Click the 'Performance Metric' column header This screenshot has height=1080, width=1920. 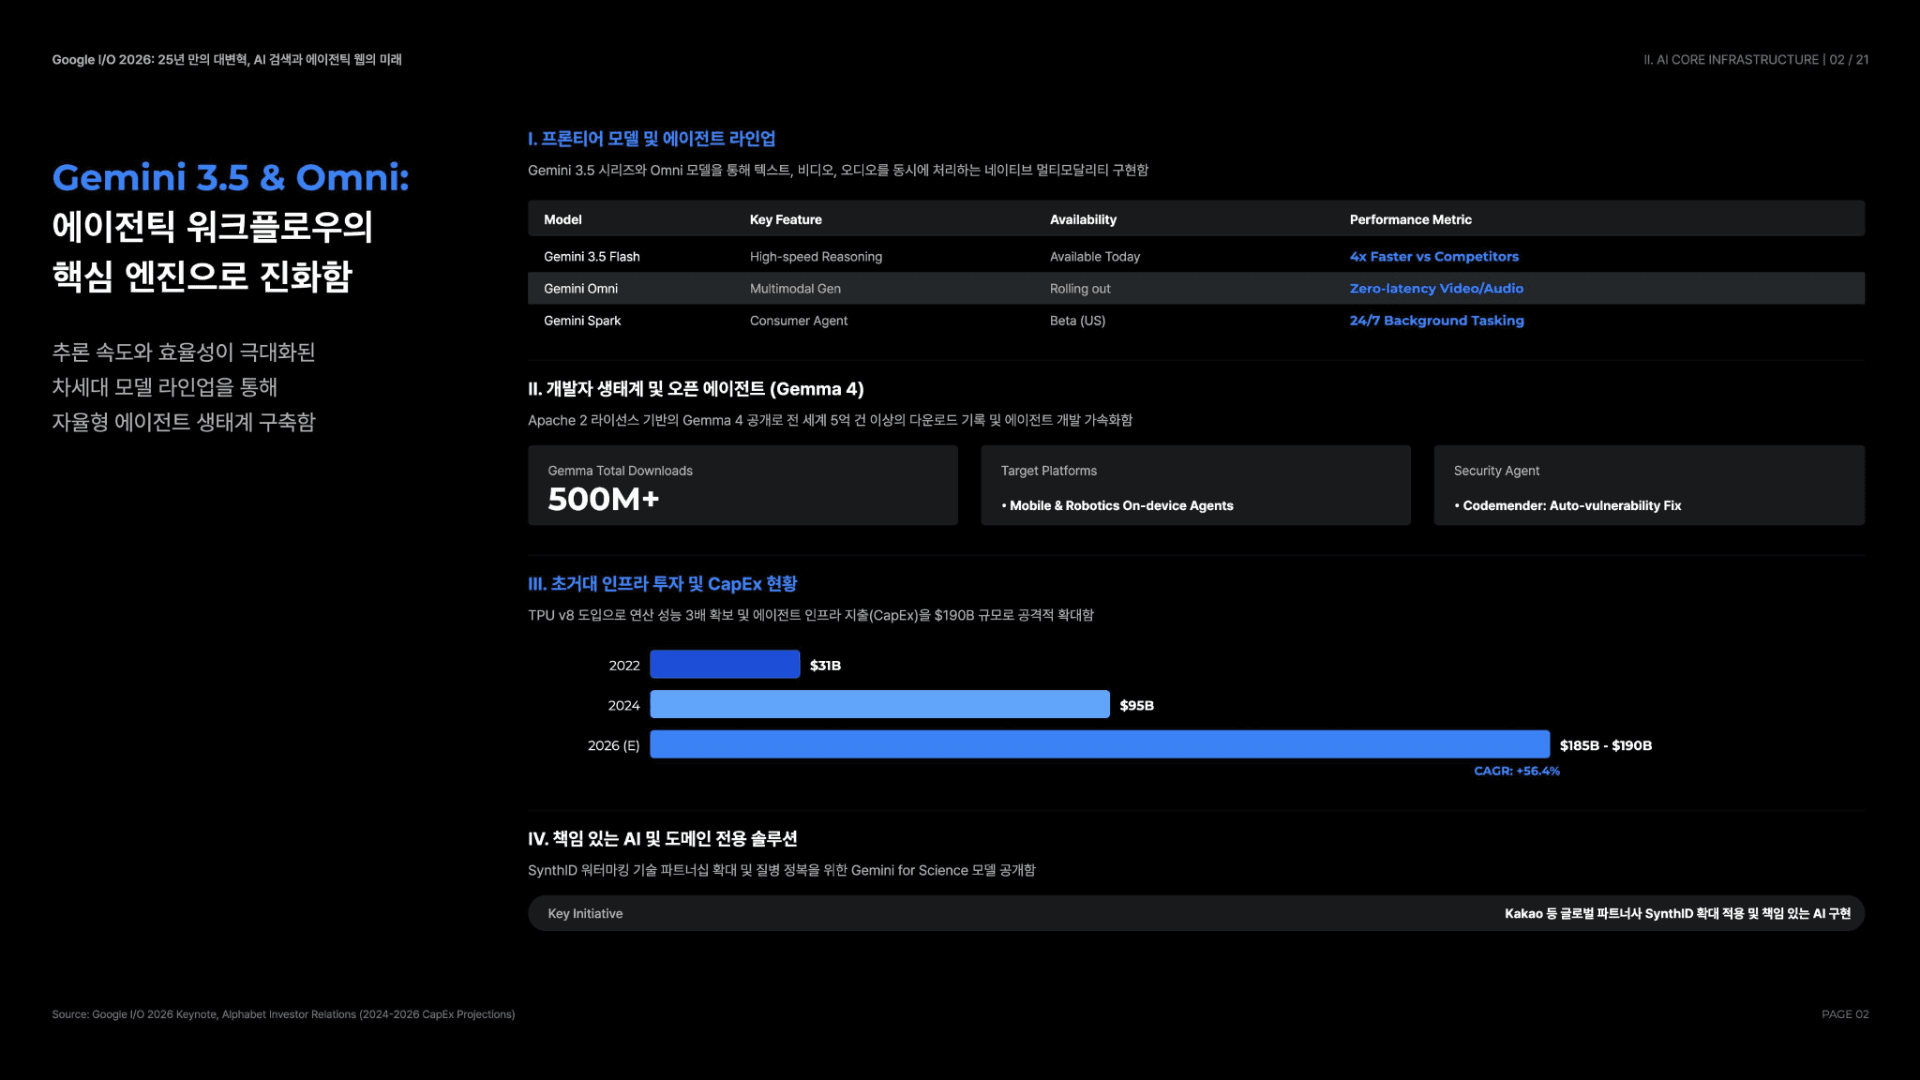pos(1410,220)
